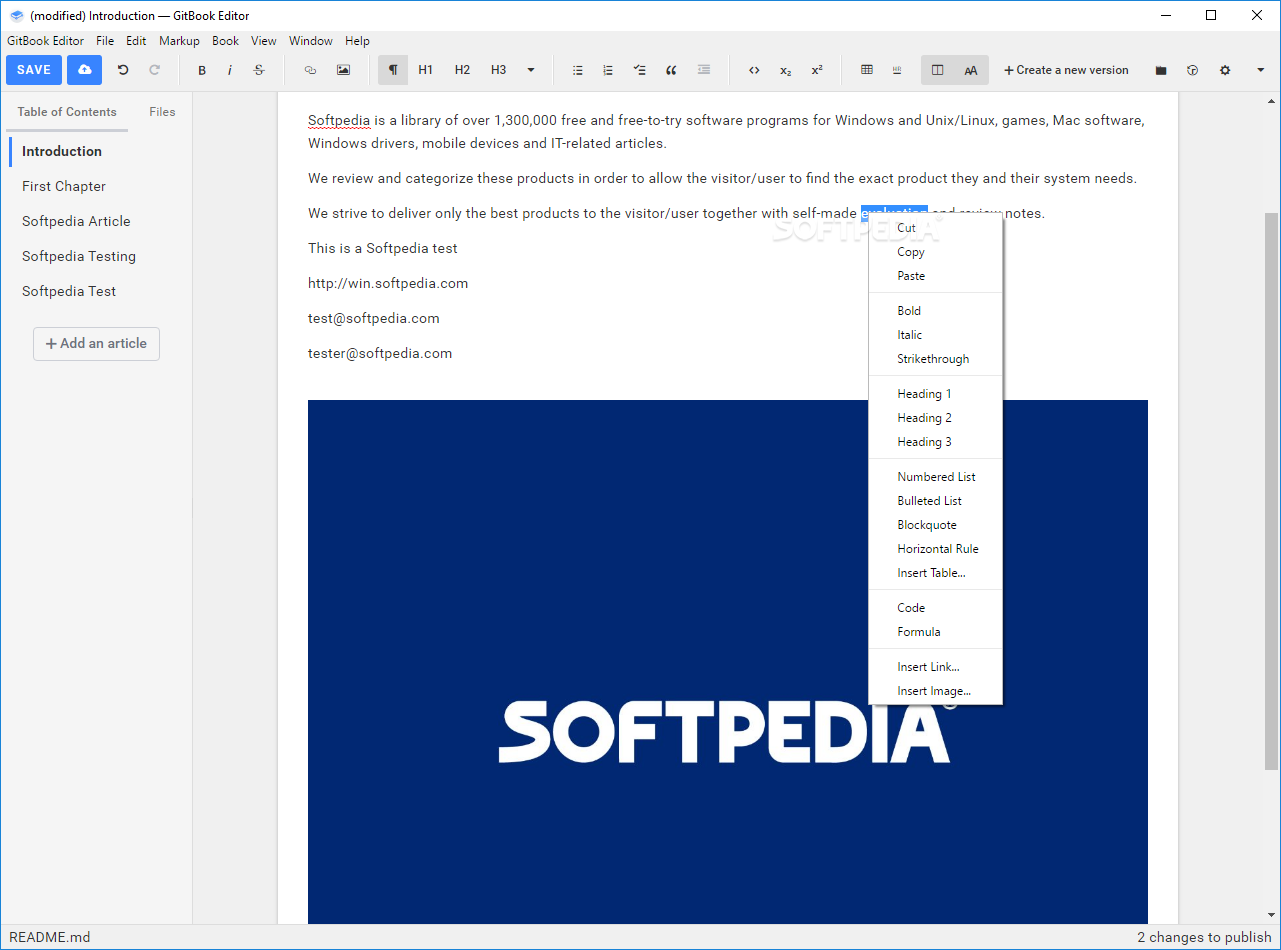The width and height of the screenshot is (1281, 950).
Task: Click the numbered list toolbar icon
Action: click(x=608, y=70)
